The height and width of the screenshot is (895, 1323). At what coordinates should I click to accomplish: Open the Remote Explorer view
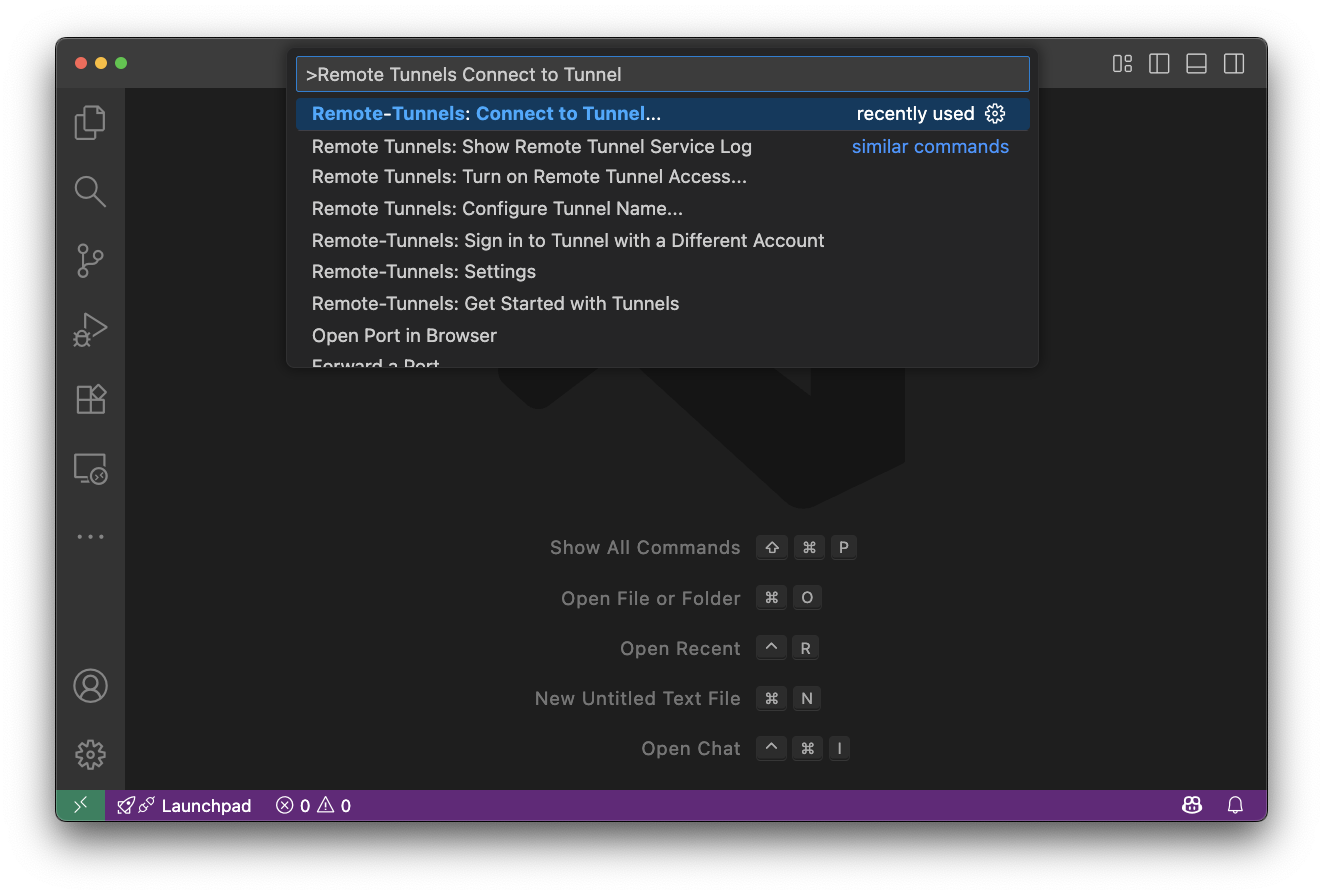(x=90, y=468)
